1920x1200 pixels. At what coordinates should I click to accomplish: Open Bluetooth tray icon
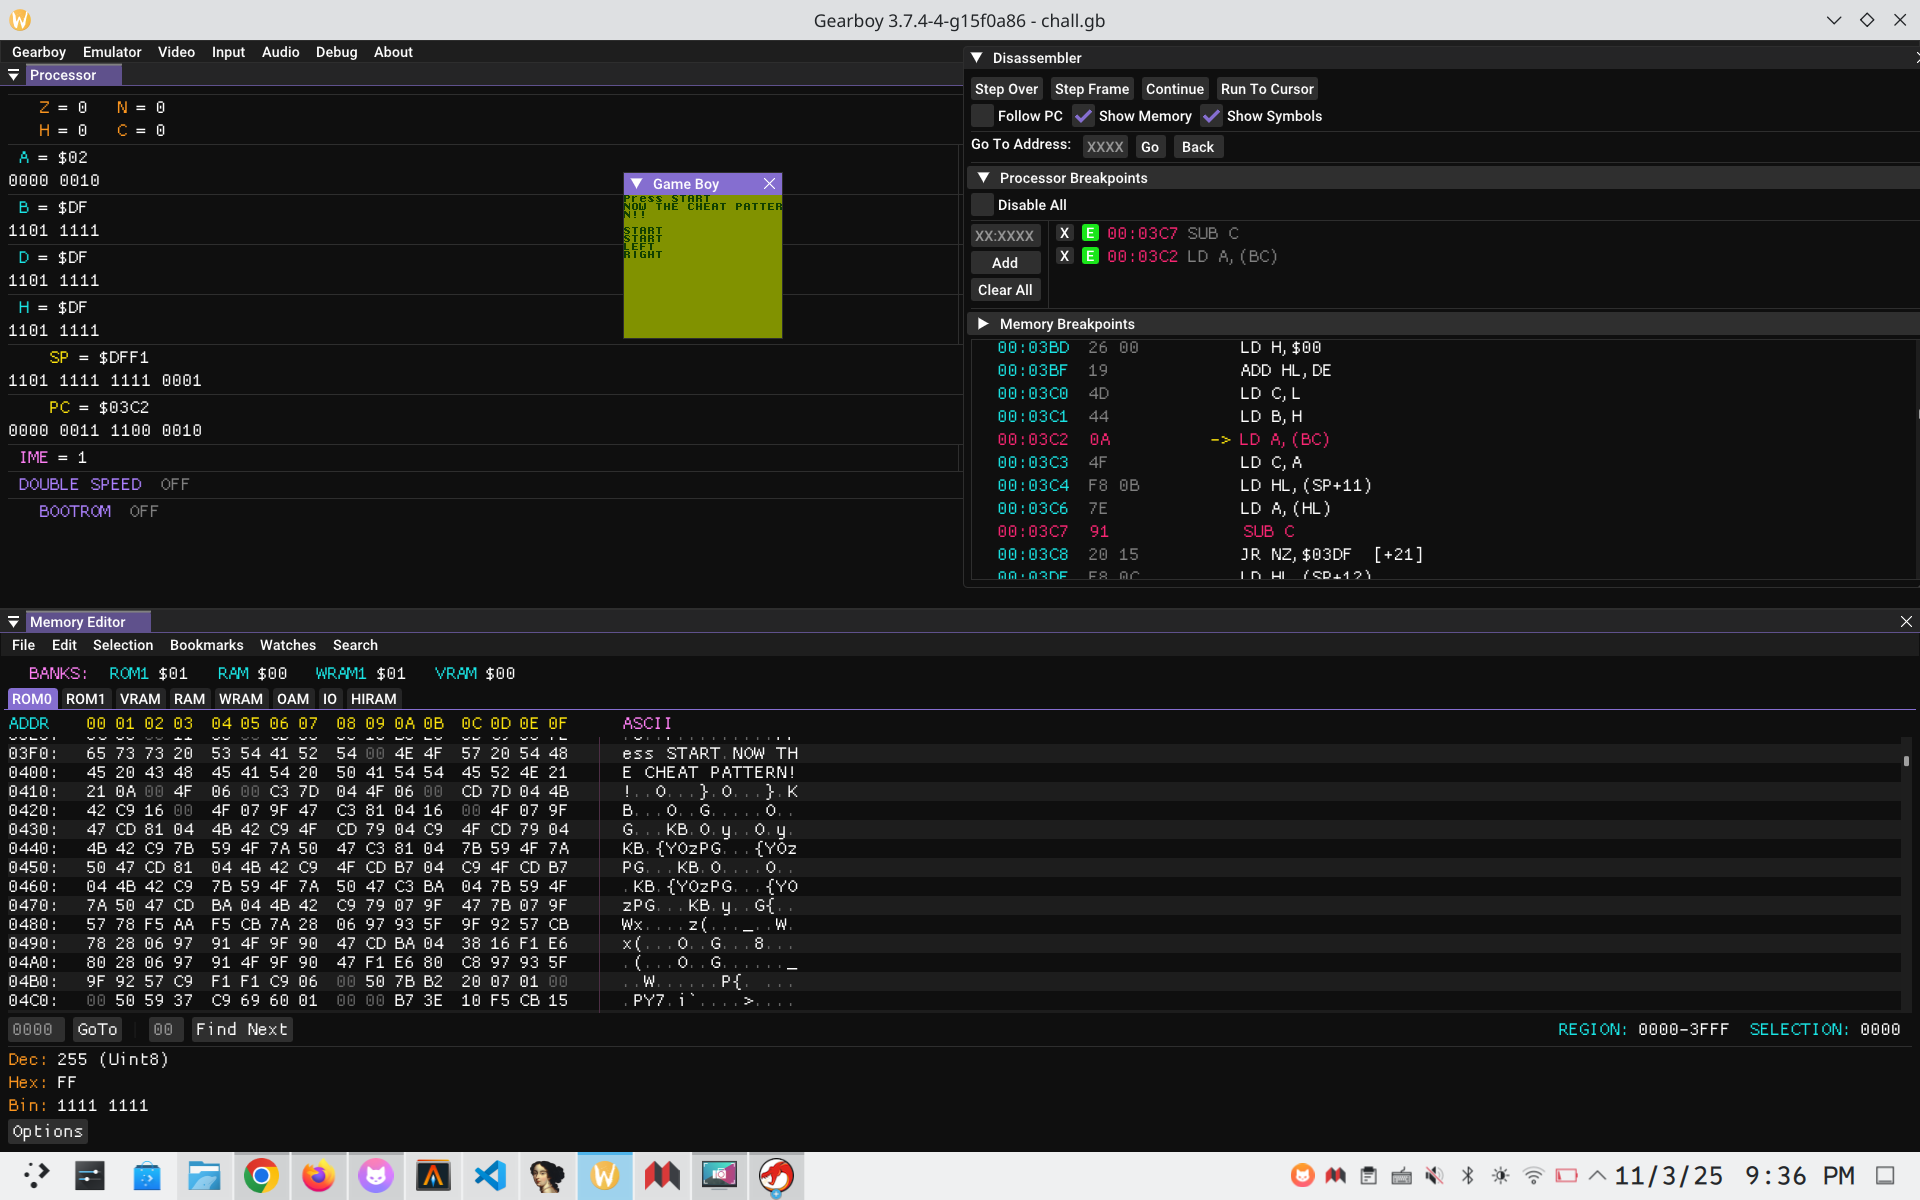point(1467,1176)
